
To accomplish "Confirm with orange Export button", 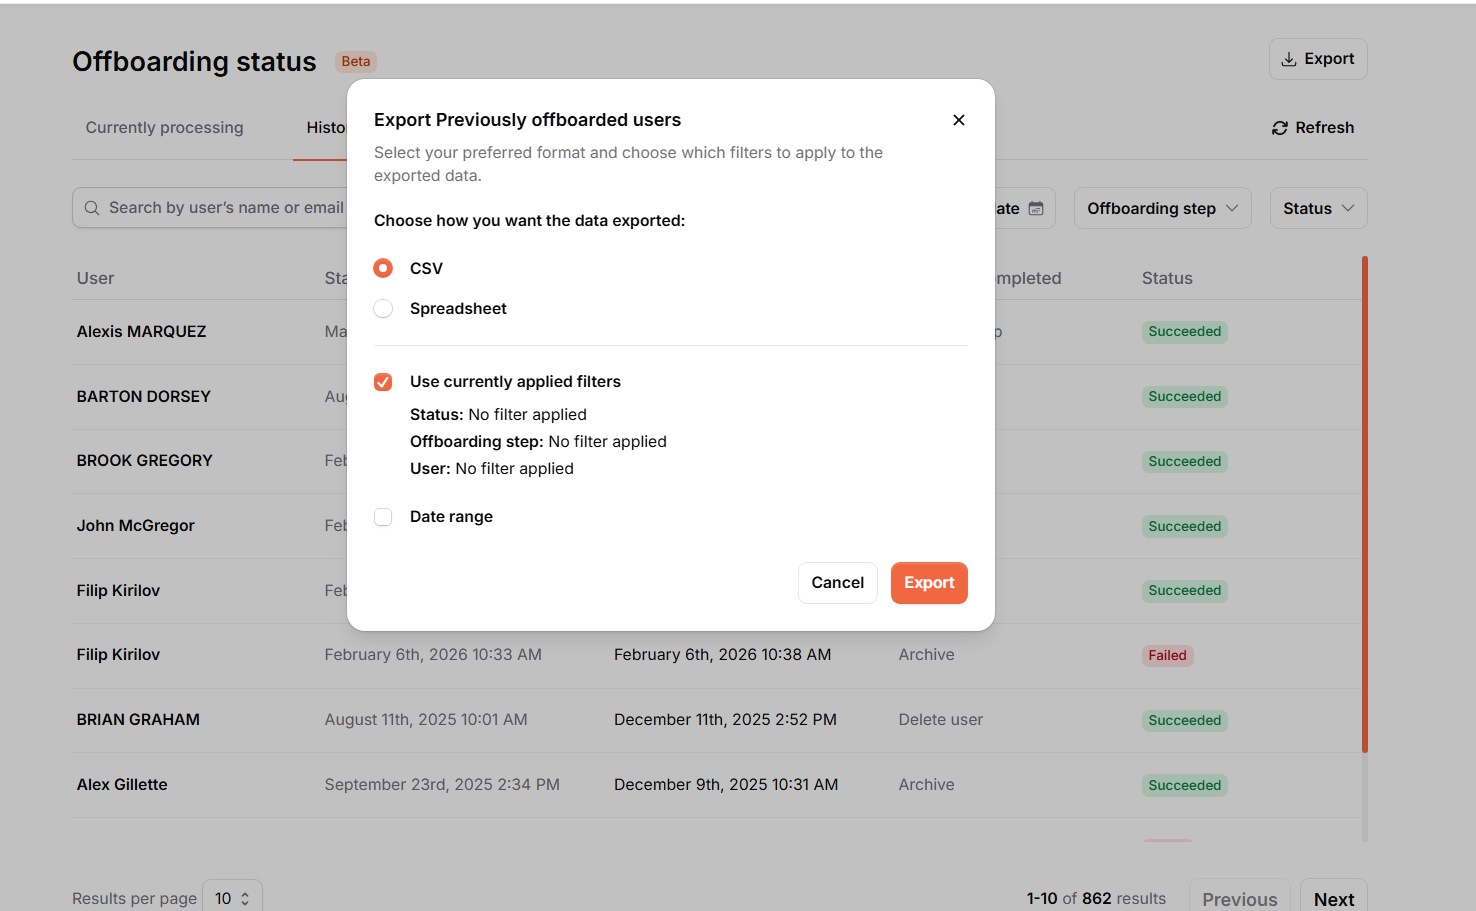I will coord(929,583).
